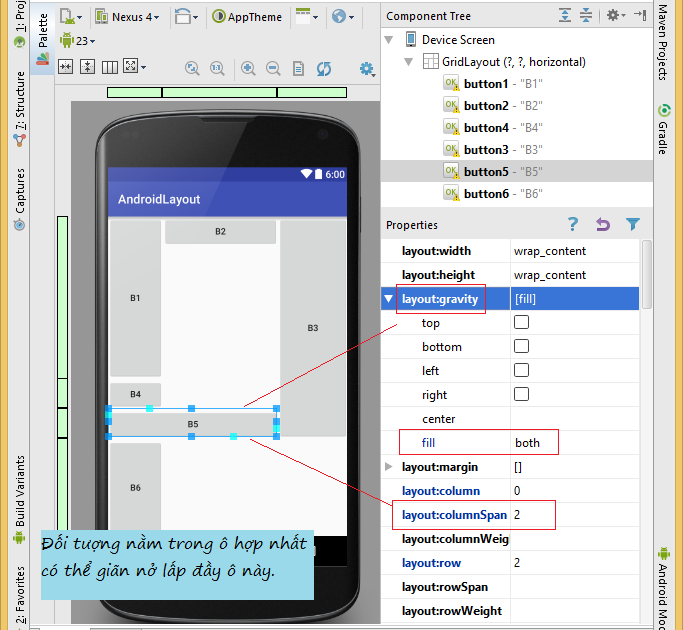Click the Properties panel scrollbar
This screenshot has width=683, height=630.
(647, 274)
